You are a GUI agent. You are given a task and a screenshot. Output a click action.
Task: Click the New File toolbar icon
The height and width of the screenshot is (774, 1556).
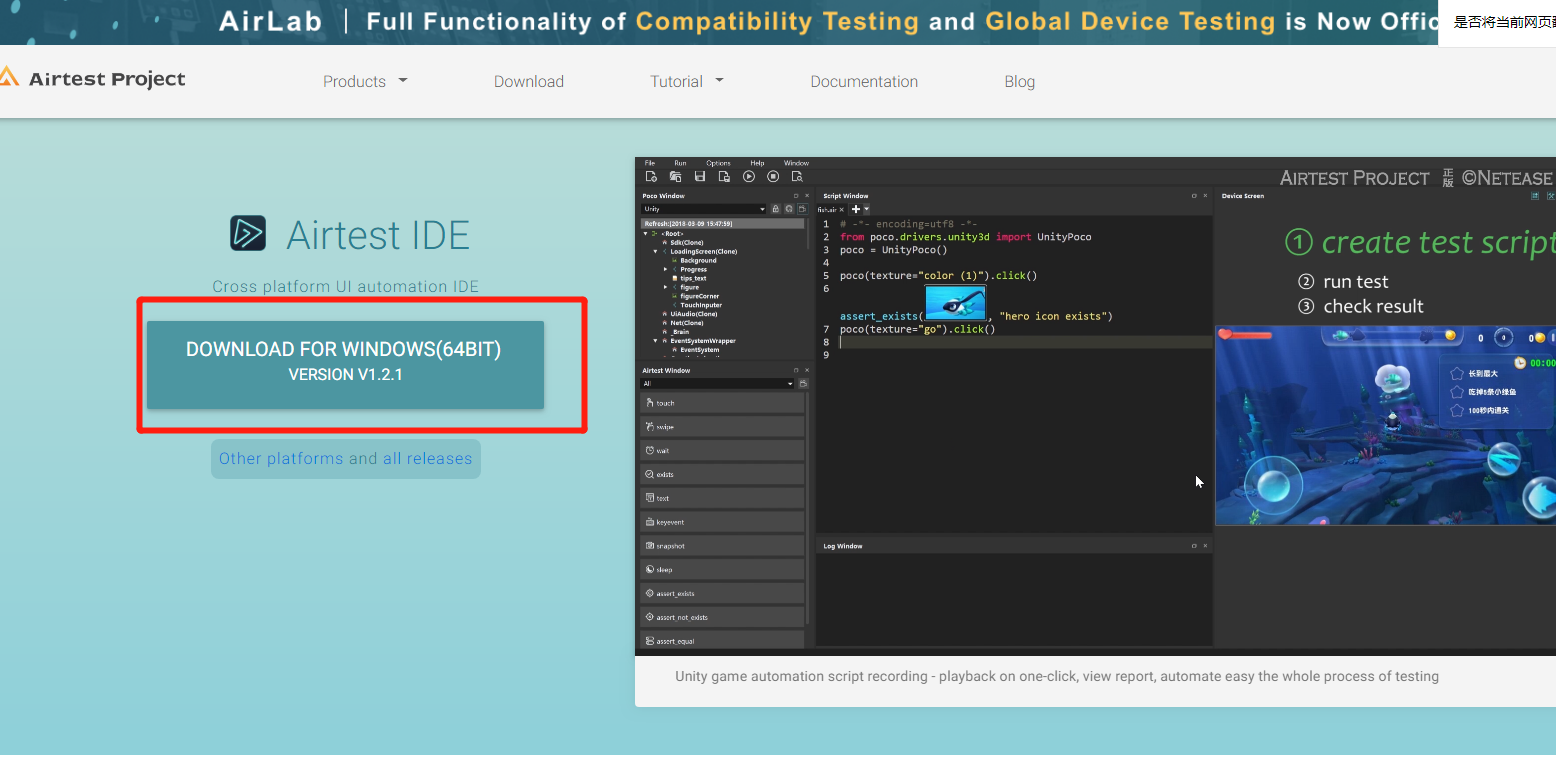click(651, 176)
